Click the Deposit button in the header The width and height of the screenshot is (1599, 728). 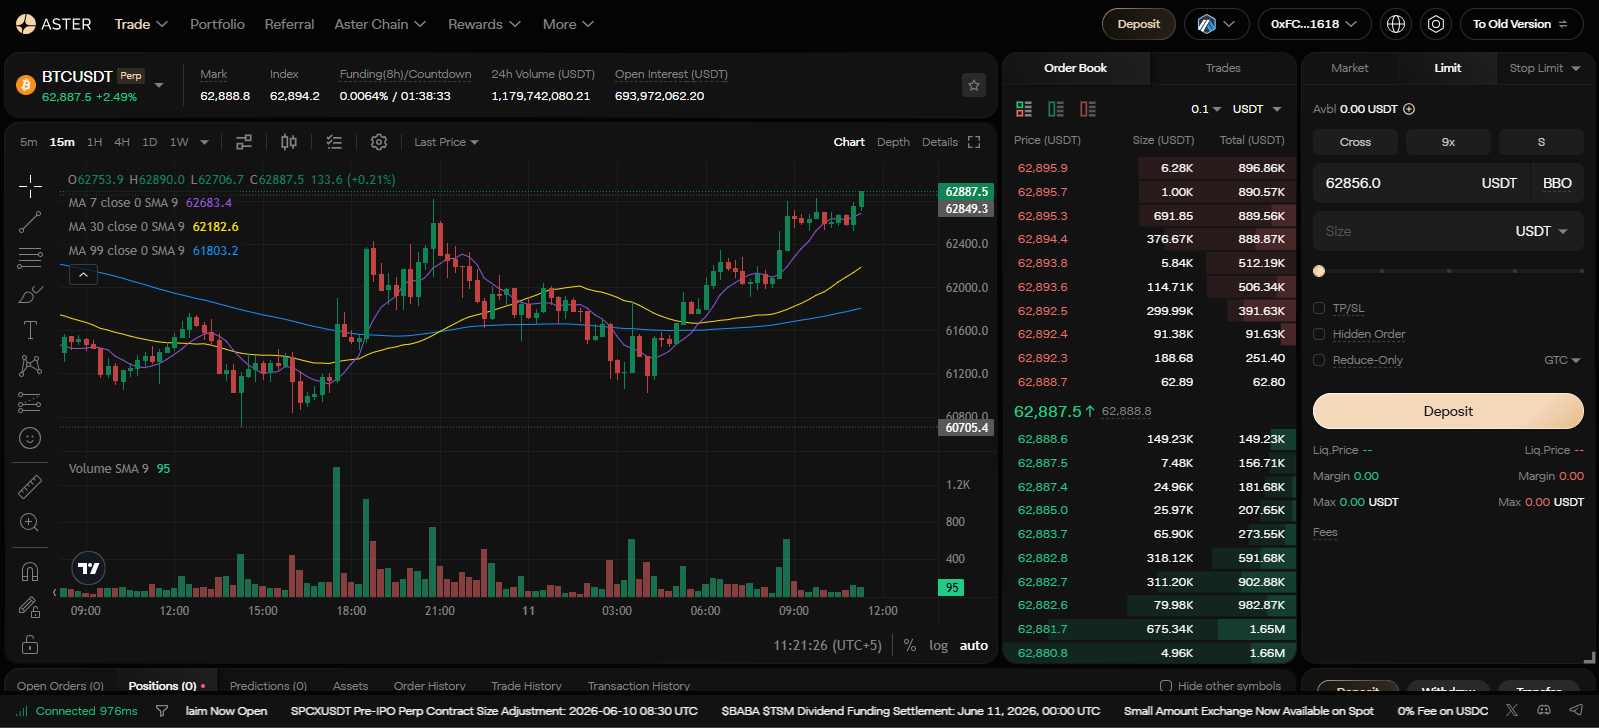point(1139,24)
